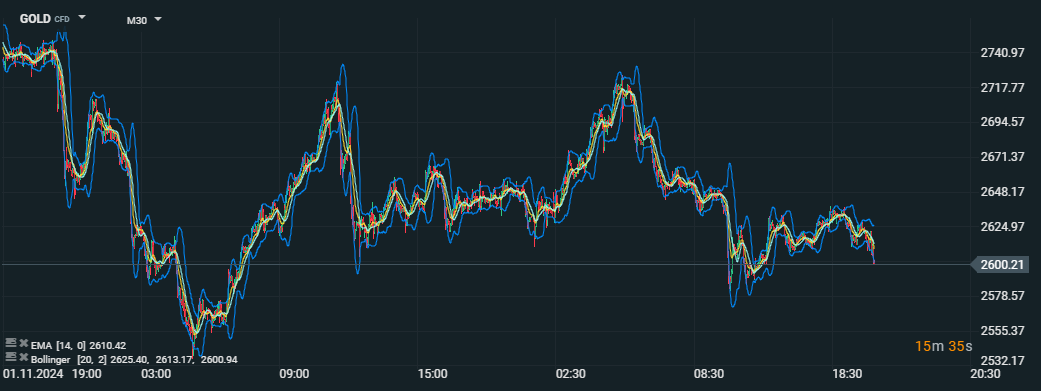This screenshot has width=1041, height=391.
Task: Open the M30 timeframe dropdown
Action: (x=158, y=19)
